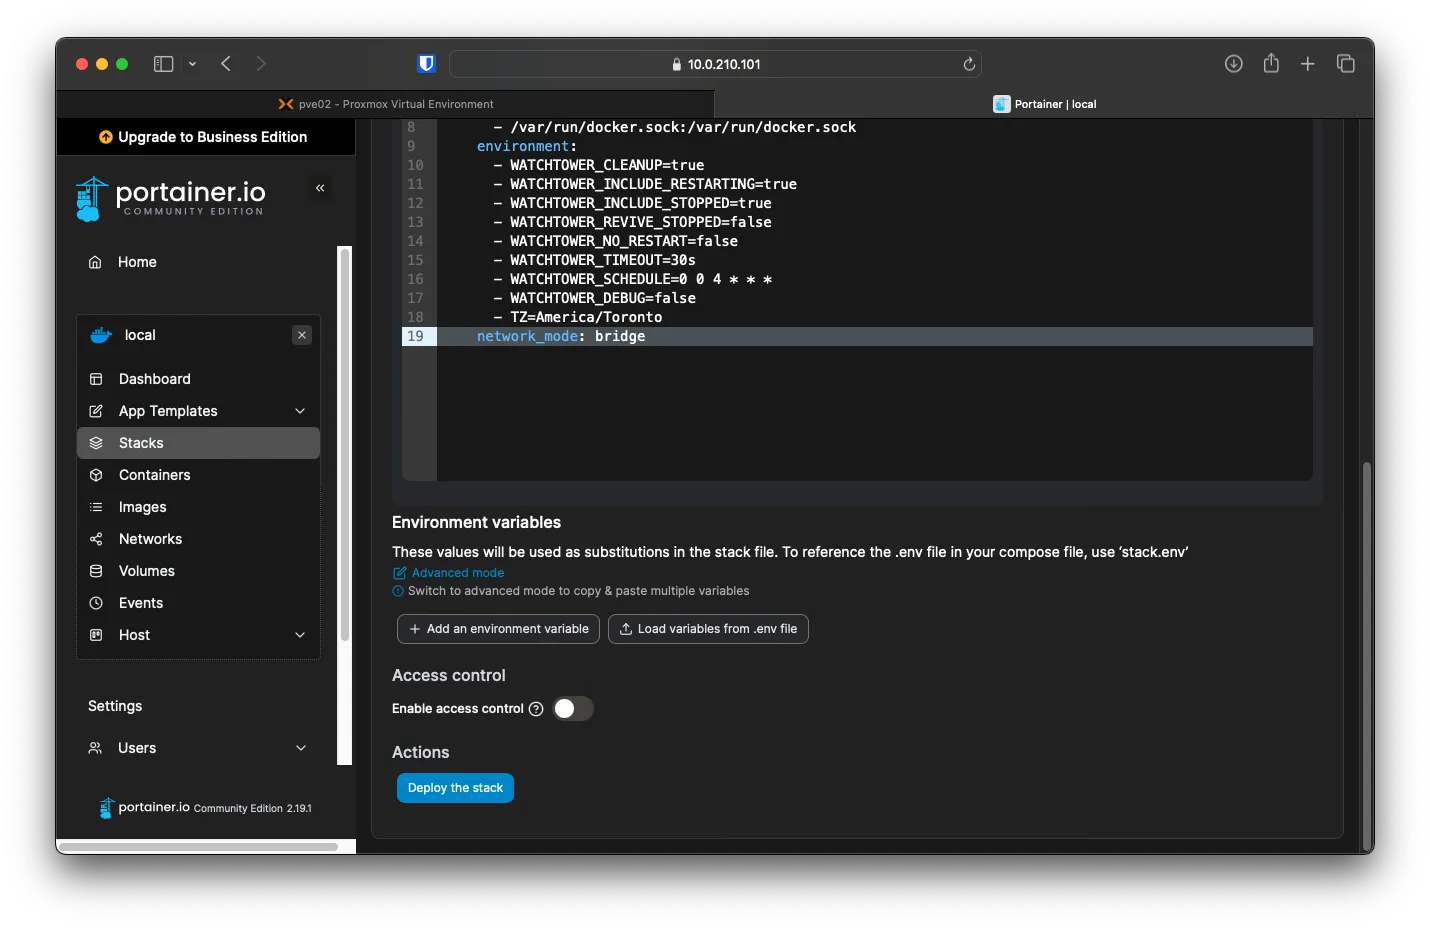The image size is (1430, 928).
Task: Click the Stacks layers icon
Action: pos(96,443)
